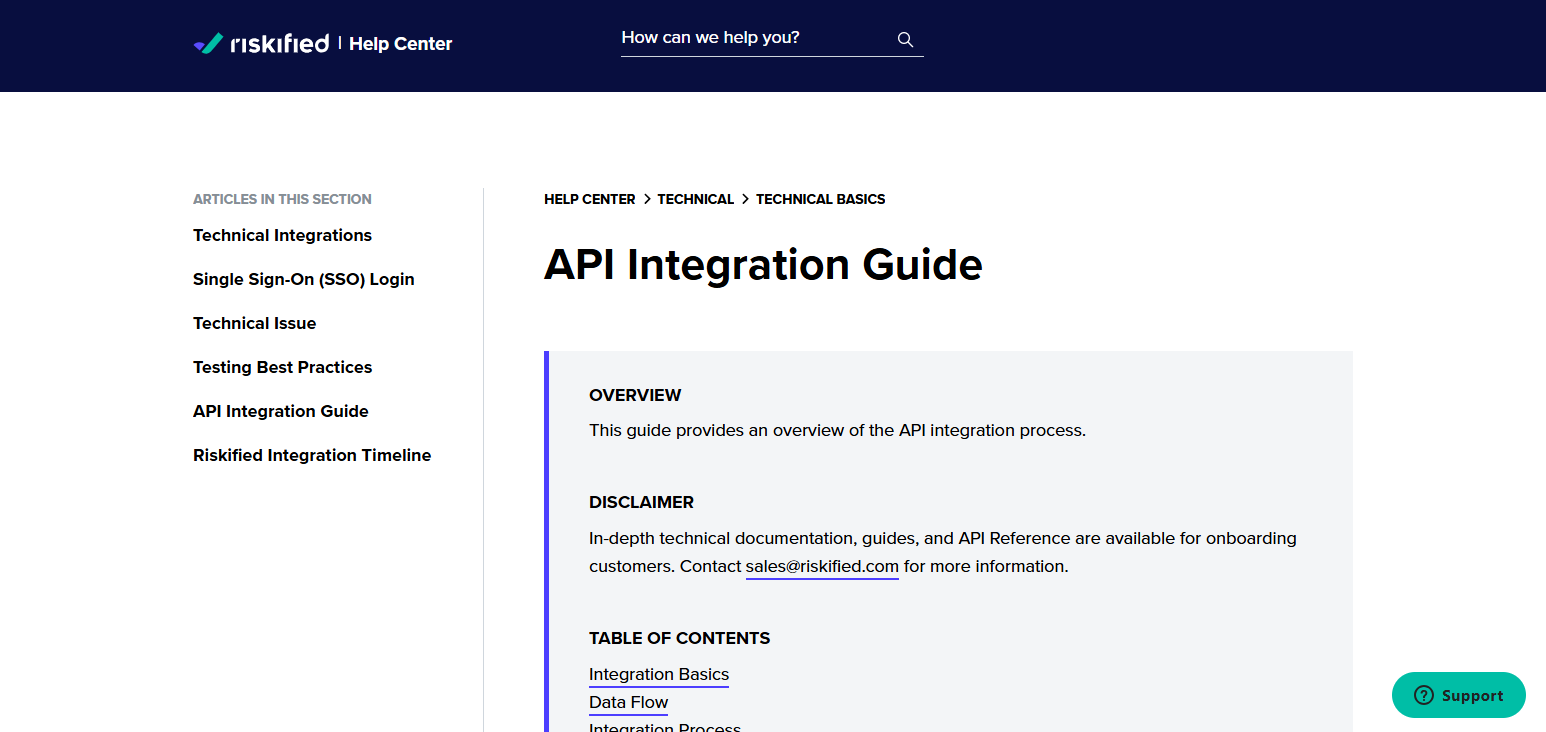
Task: Open the Support chat button
Action: click(x=1458, y=695)
